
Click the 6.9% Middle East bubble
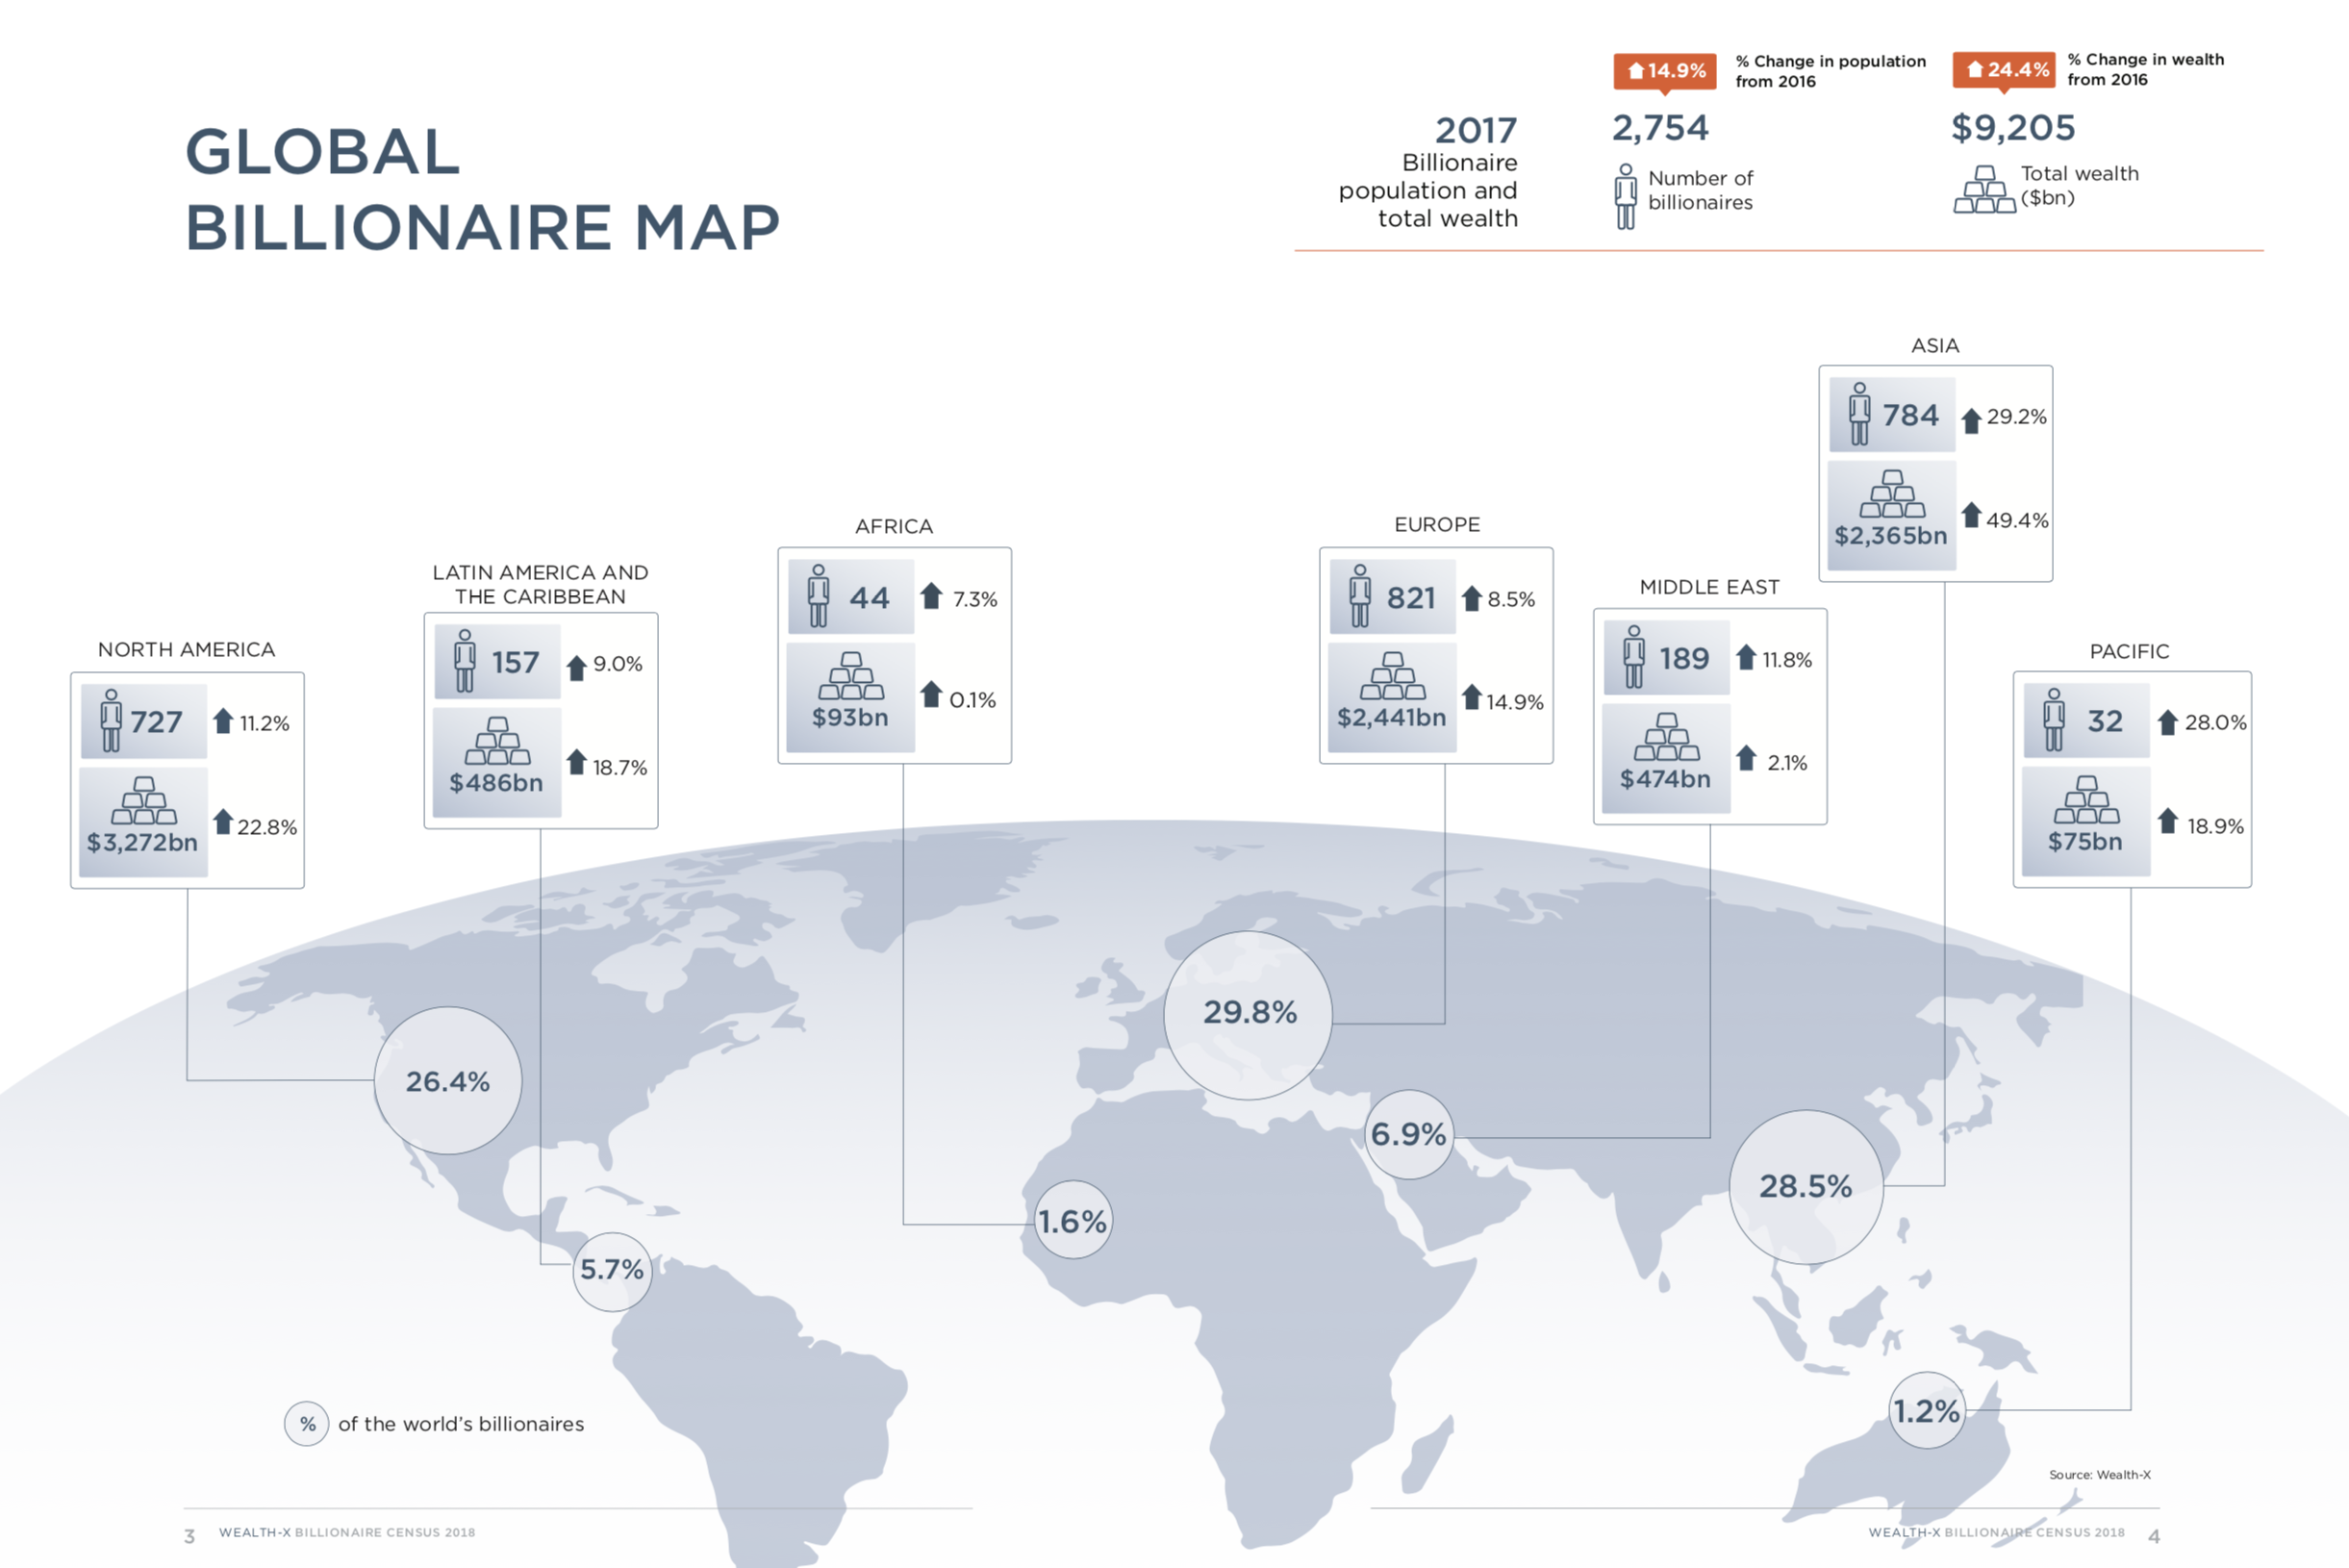click(x=1408, y=1134)
